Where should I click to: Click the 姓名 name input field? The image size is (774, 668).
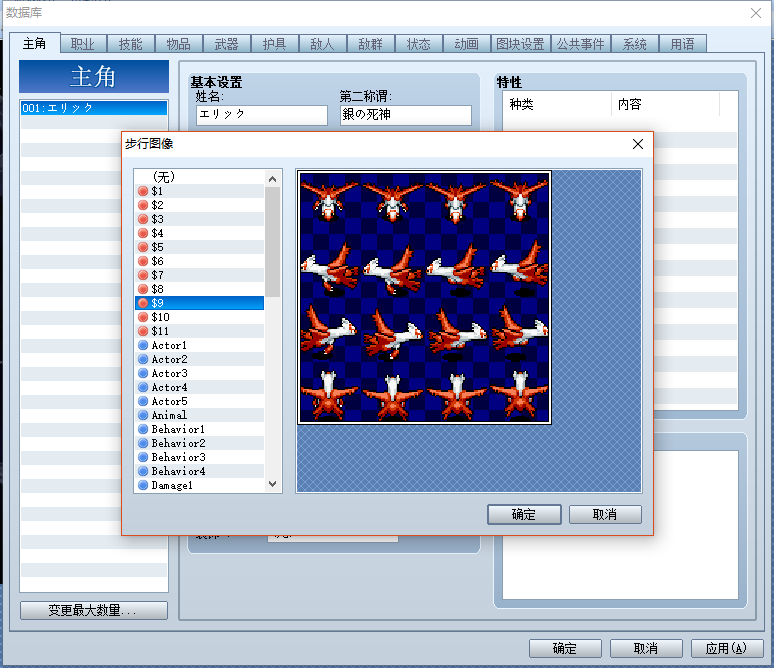pos(262,115)
